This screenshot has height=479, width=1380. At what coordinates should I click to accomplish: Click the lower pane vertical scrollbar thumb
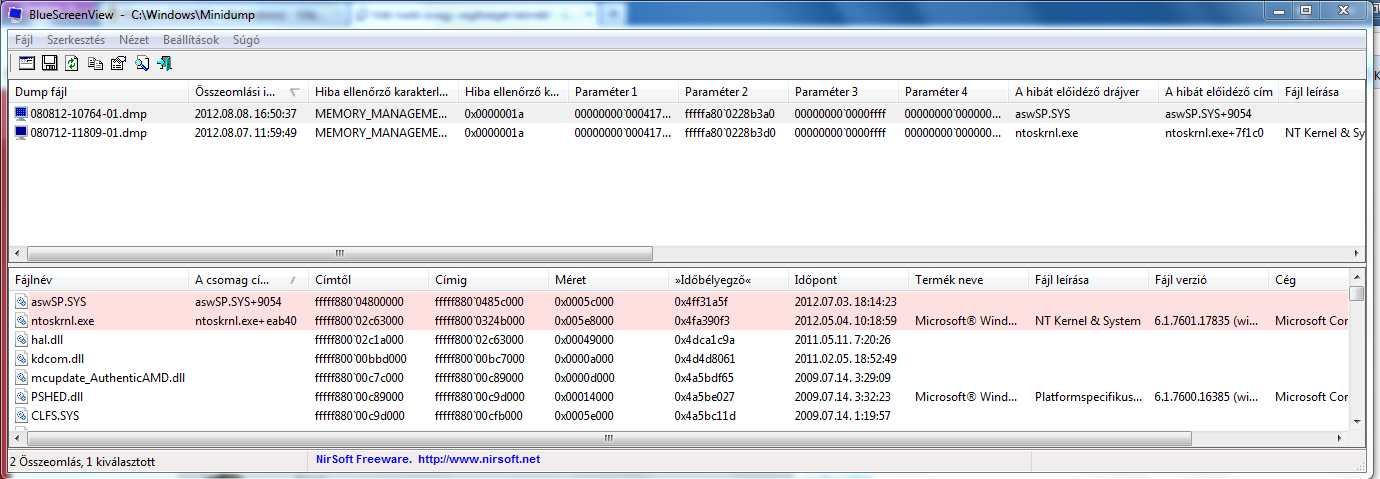(x=1356, y=294)
